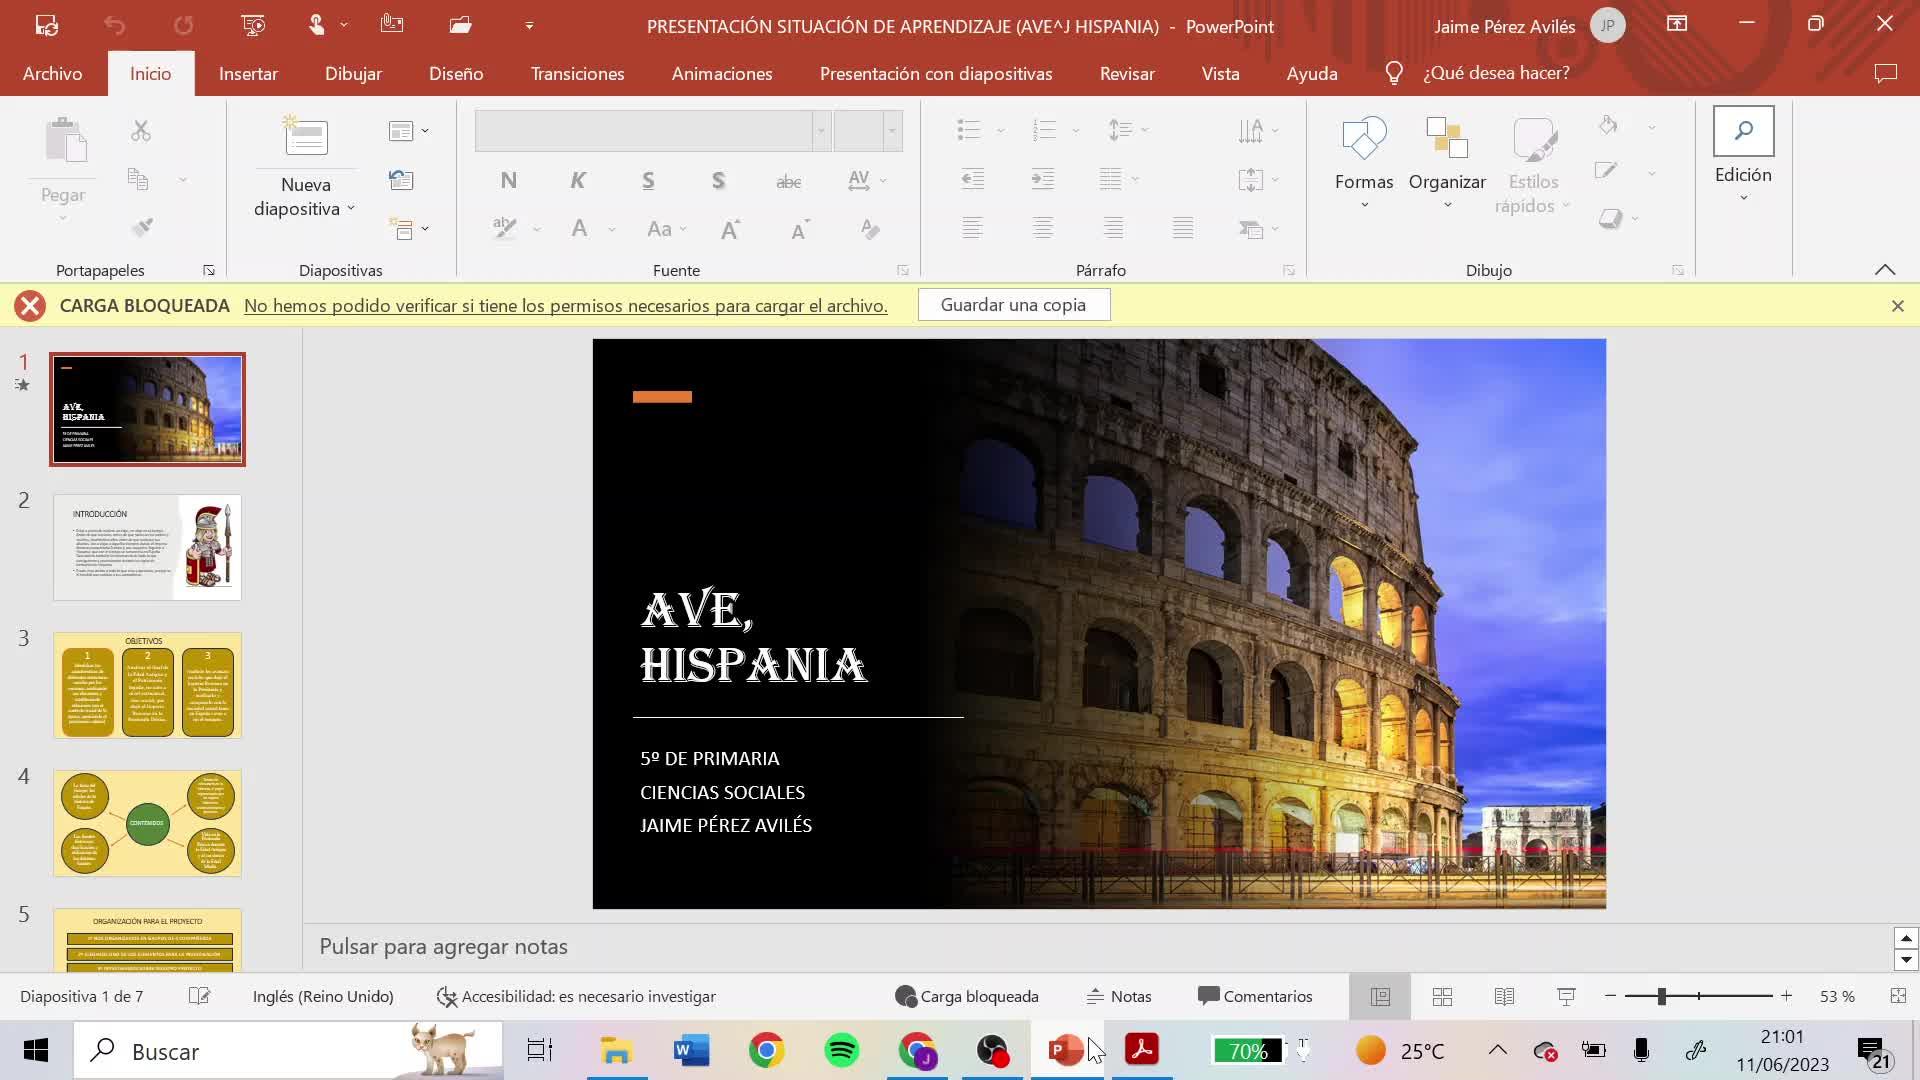Toggle the Comentarios pane
The height and width of the screenshot is (1080, 1920).
1254,996
